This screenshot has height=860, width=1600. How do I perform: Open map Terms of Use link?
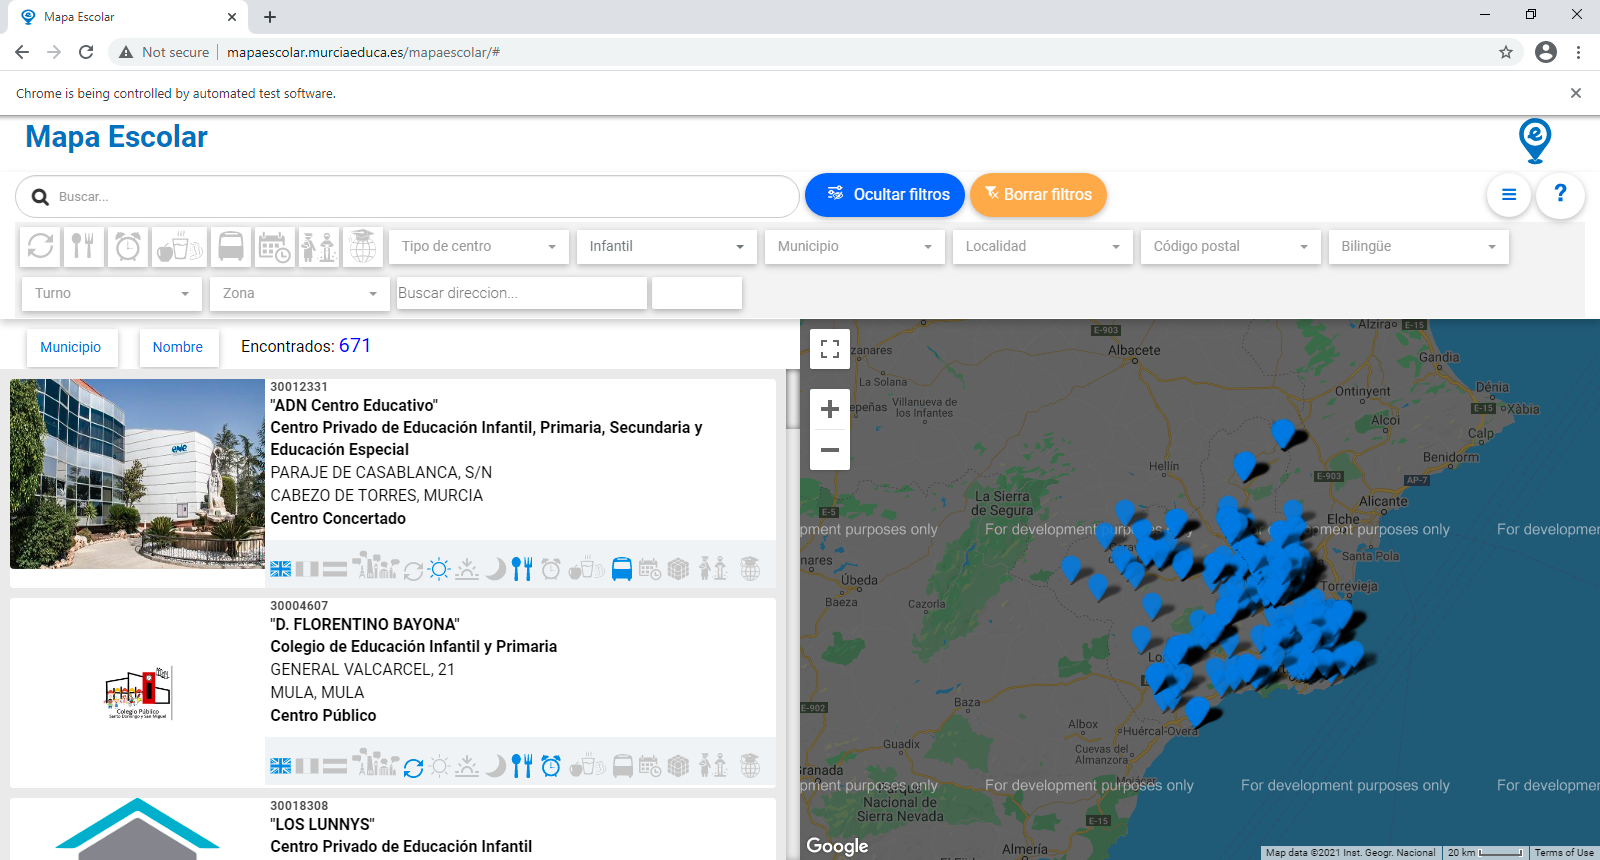coord(1564,853)
